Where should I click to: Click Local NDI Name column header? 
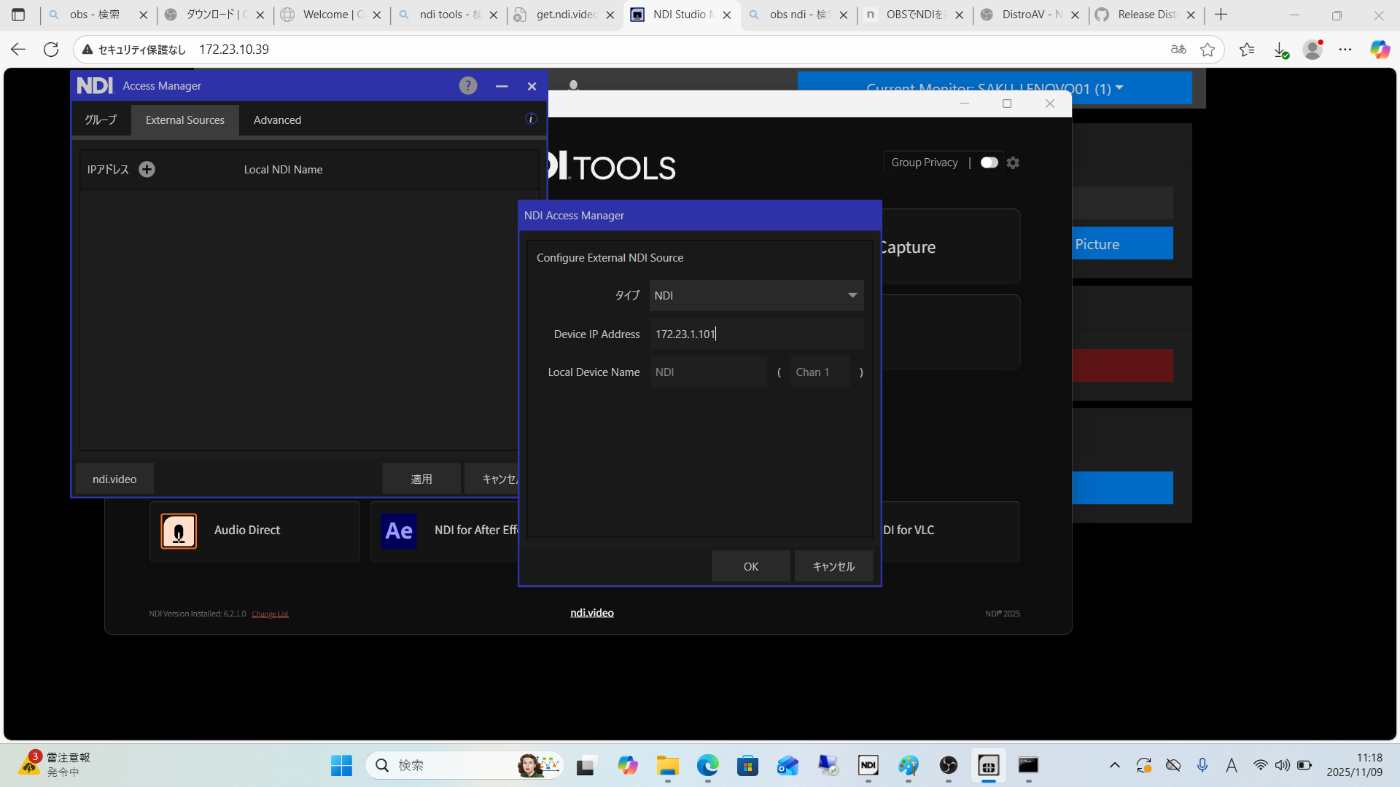tap(283, 169)
